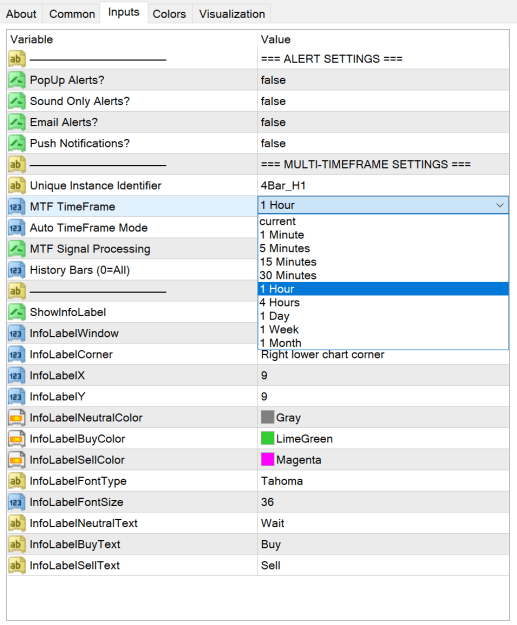517x625 pixels.
Task: Switch to the Common tab
Action: (72, 14)
